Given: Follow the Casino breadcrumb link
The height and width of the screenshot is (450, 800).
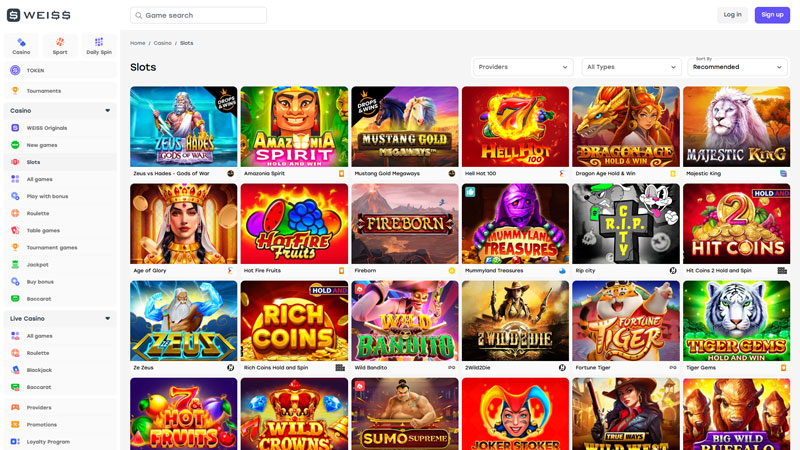Looking at the screenshot, I should tap(161, 43).
